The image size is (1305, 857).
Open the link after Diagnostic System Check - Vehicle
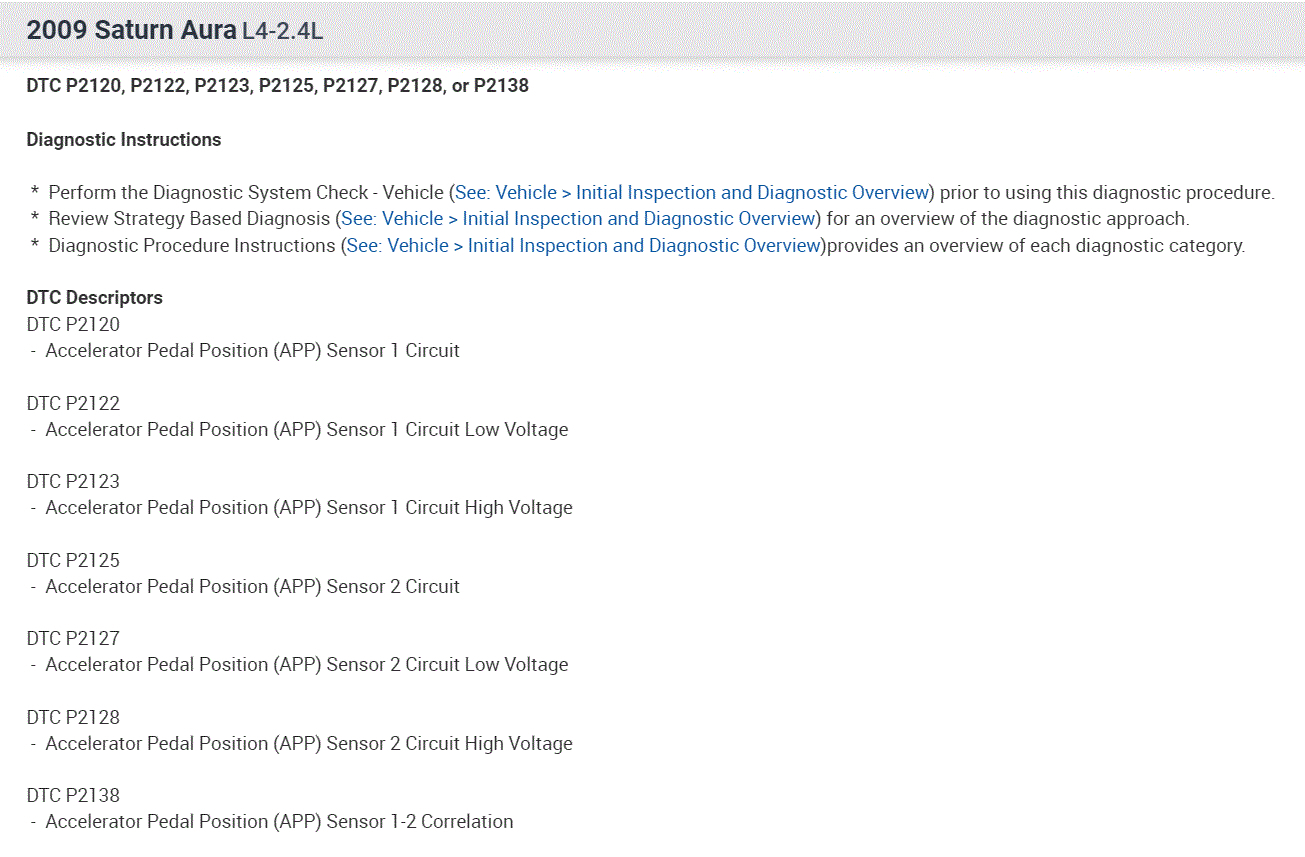point(692,193)
